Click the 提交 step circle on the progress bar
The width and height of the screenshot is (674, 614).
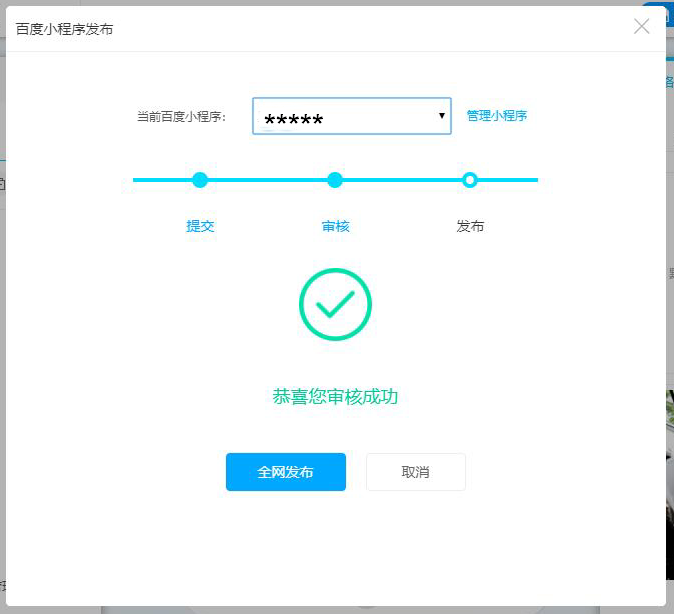(200, 180)
